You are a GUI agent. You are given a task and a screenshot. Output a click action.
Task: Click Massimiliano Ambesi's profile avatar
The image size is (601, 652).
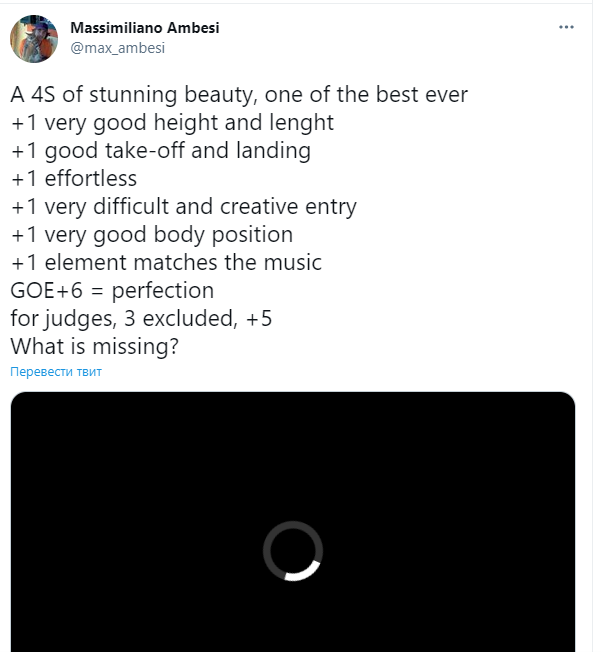(x=34, y=38)
